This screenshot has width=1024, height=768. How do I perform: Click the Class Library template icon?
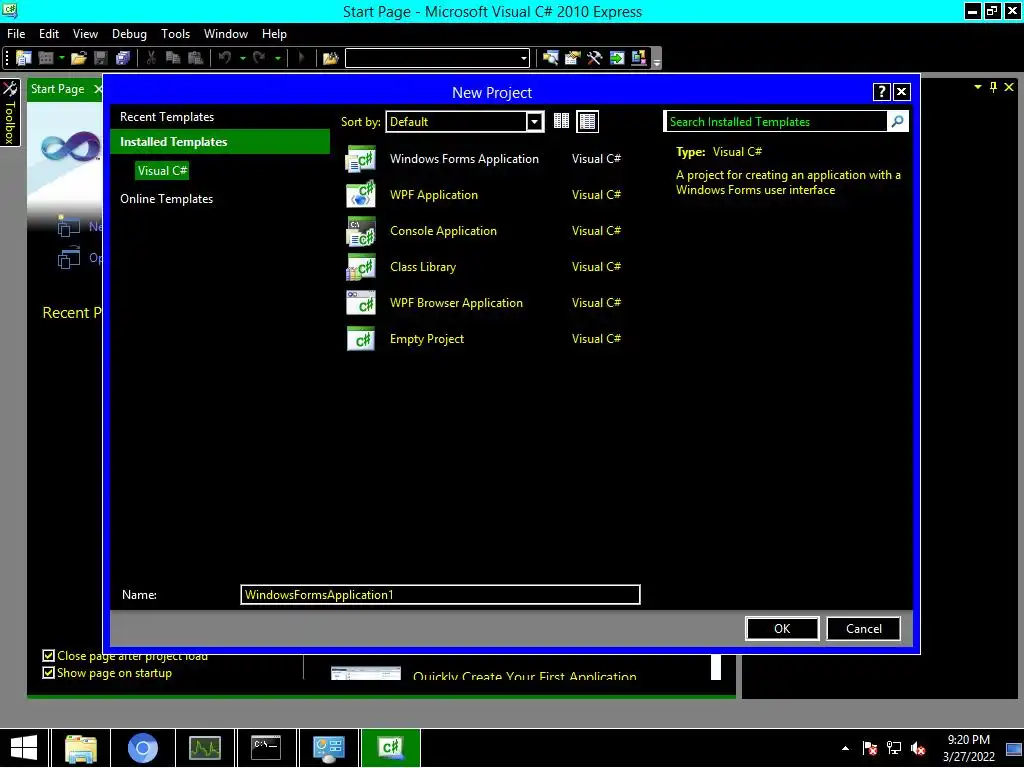point(360,266)
